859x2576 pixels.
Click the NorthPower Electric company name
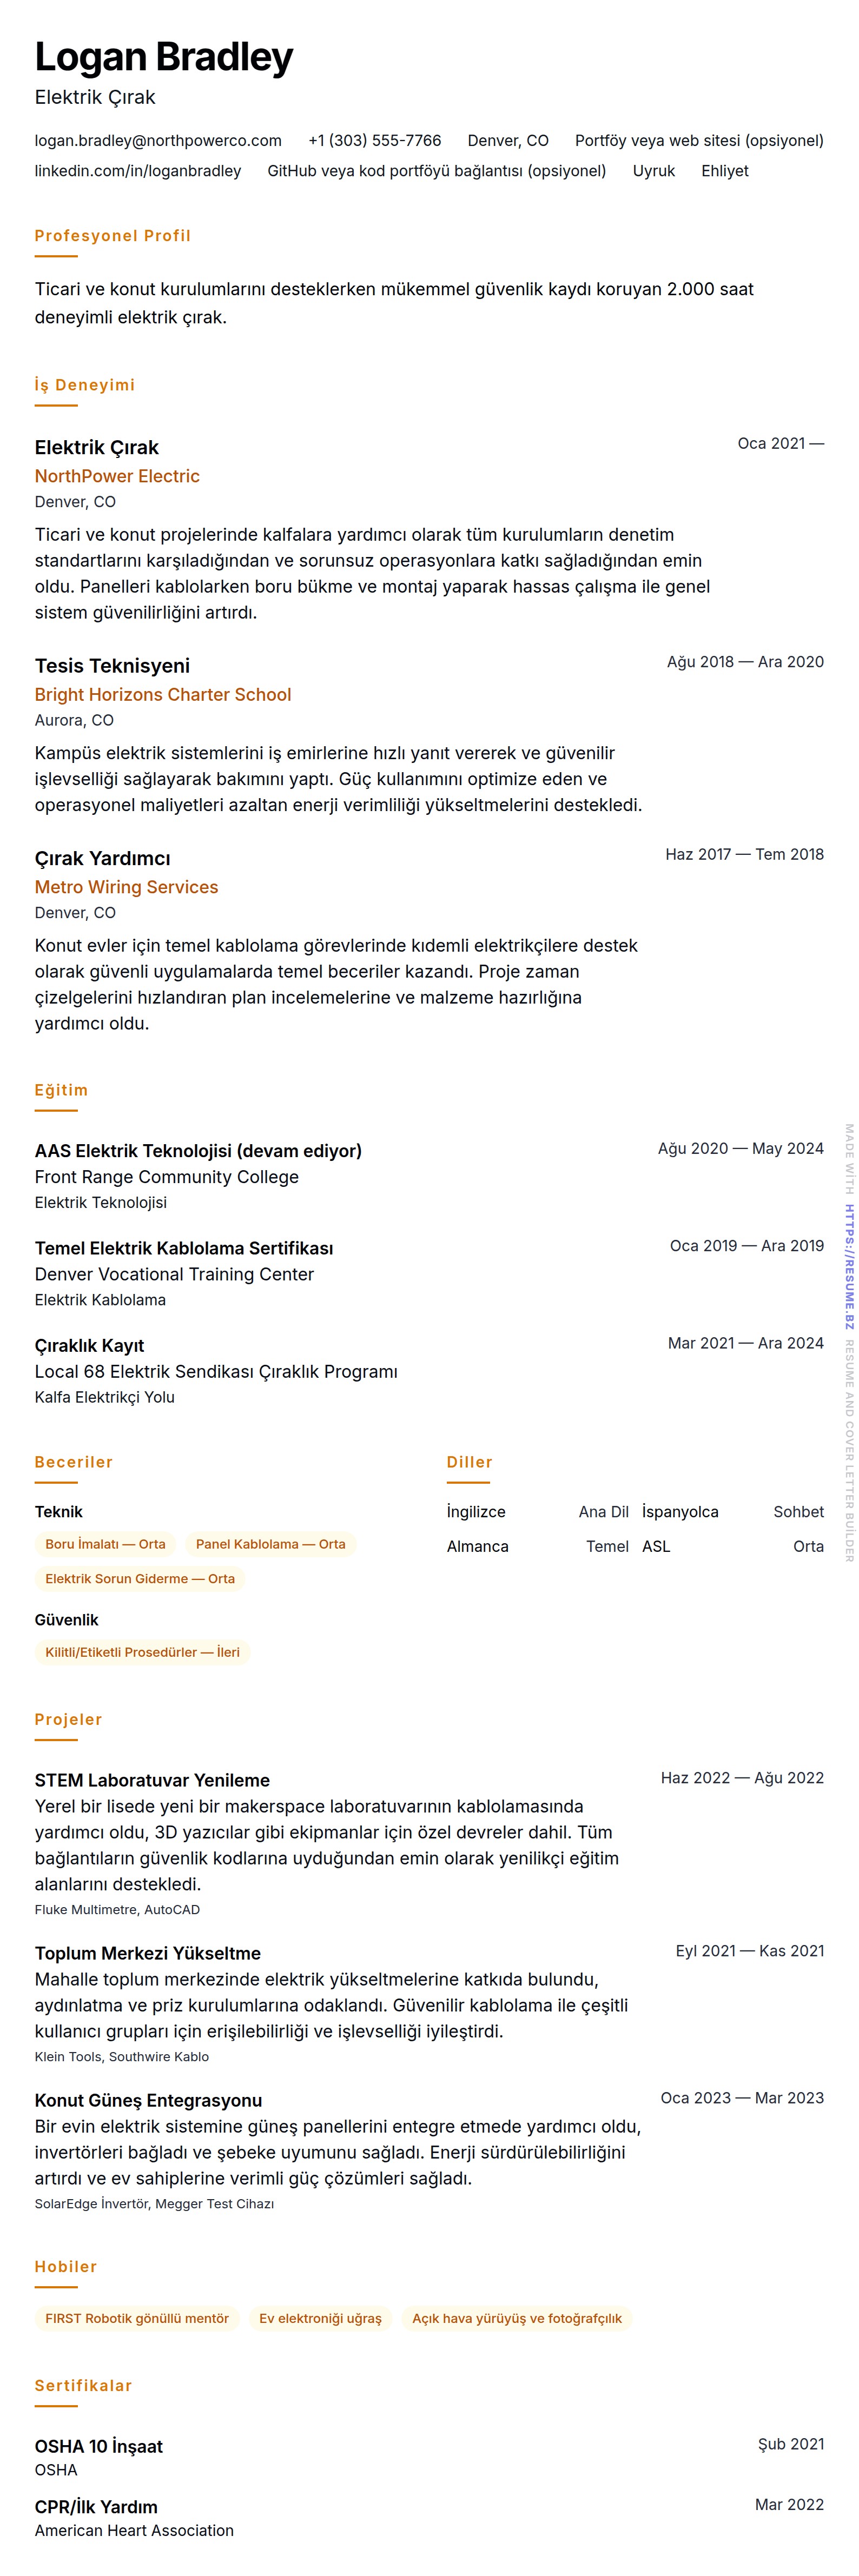click(117, 476)
